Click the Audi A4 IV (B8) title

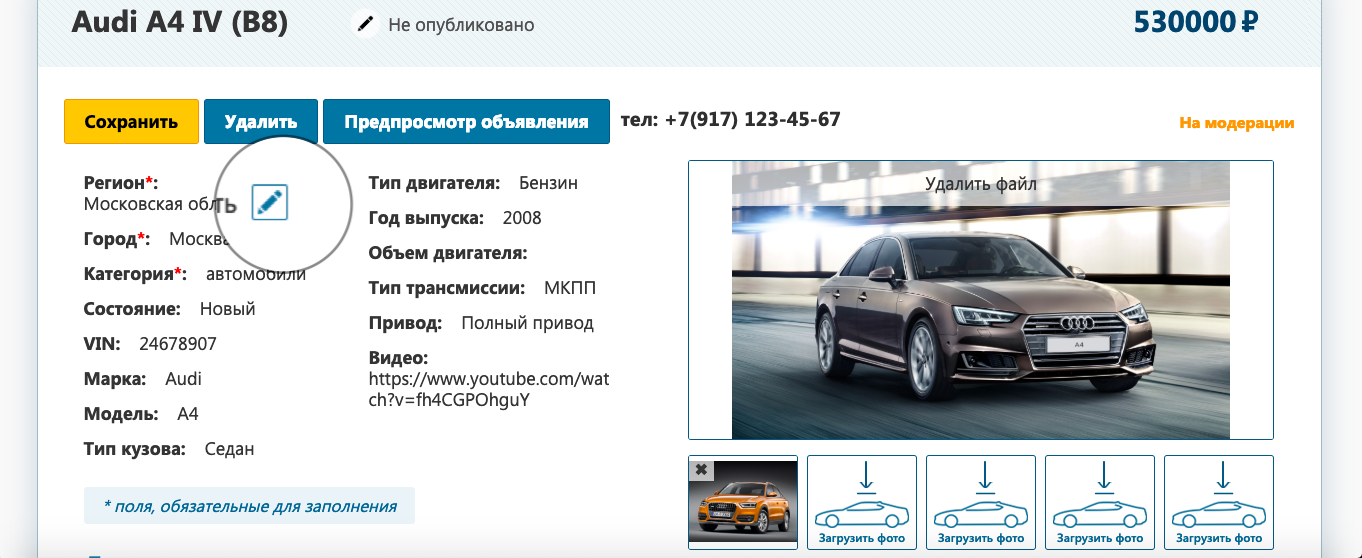point(180,22)
